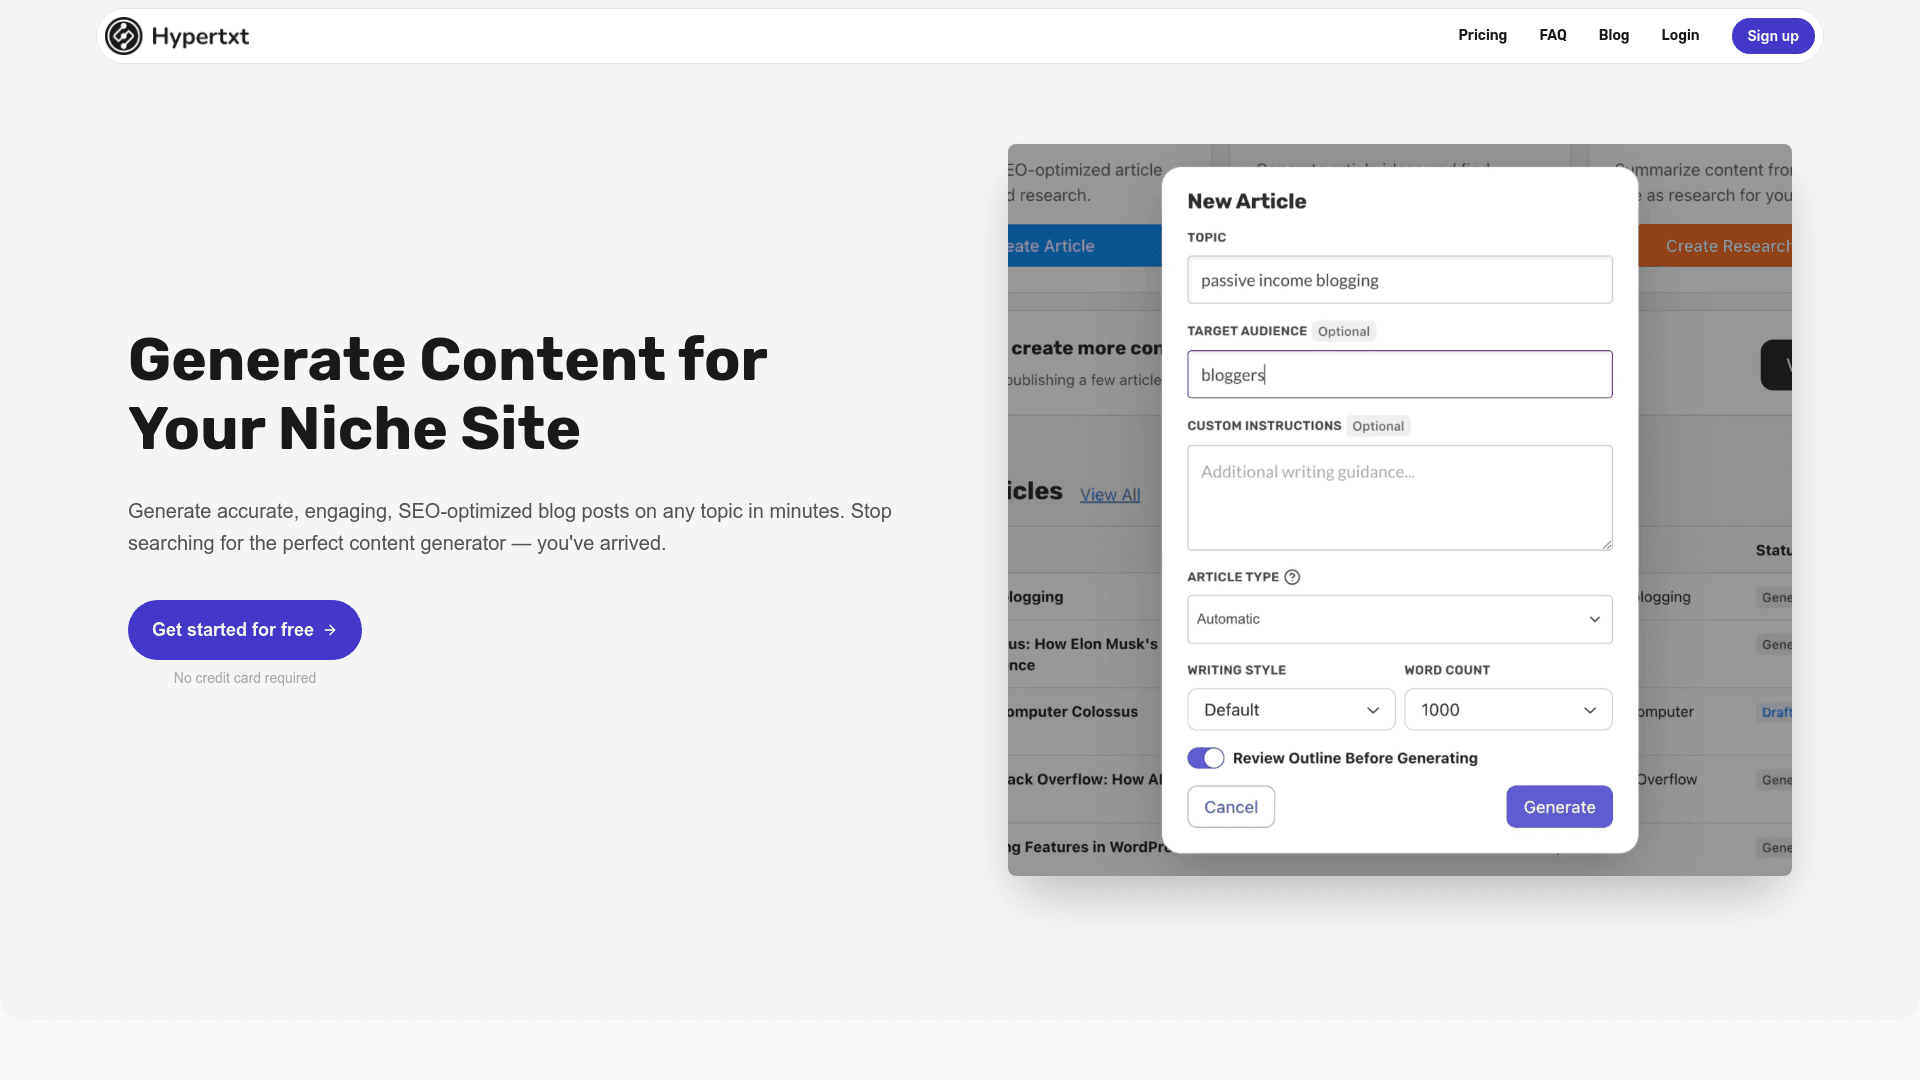The image size is (1920, 1080).
Task: Open the Blog nav link
Action: (1613, 35)
